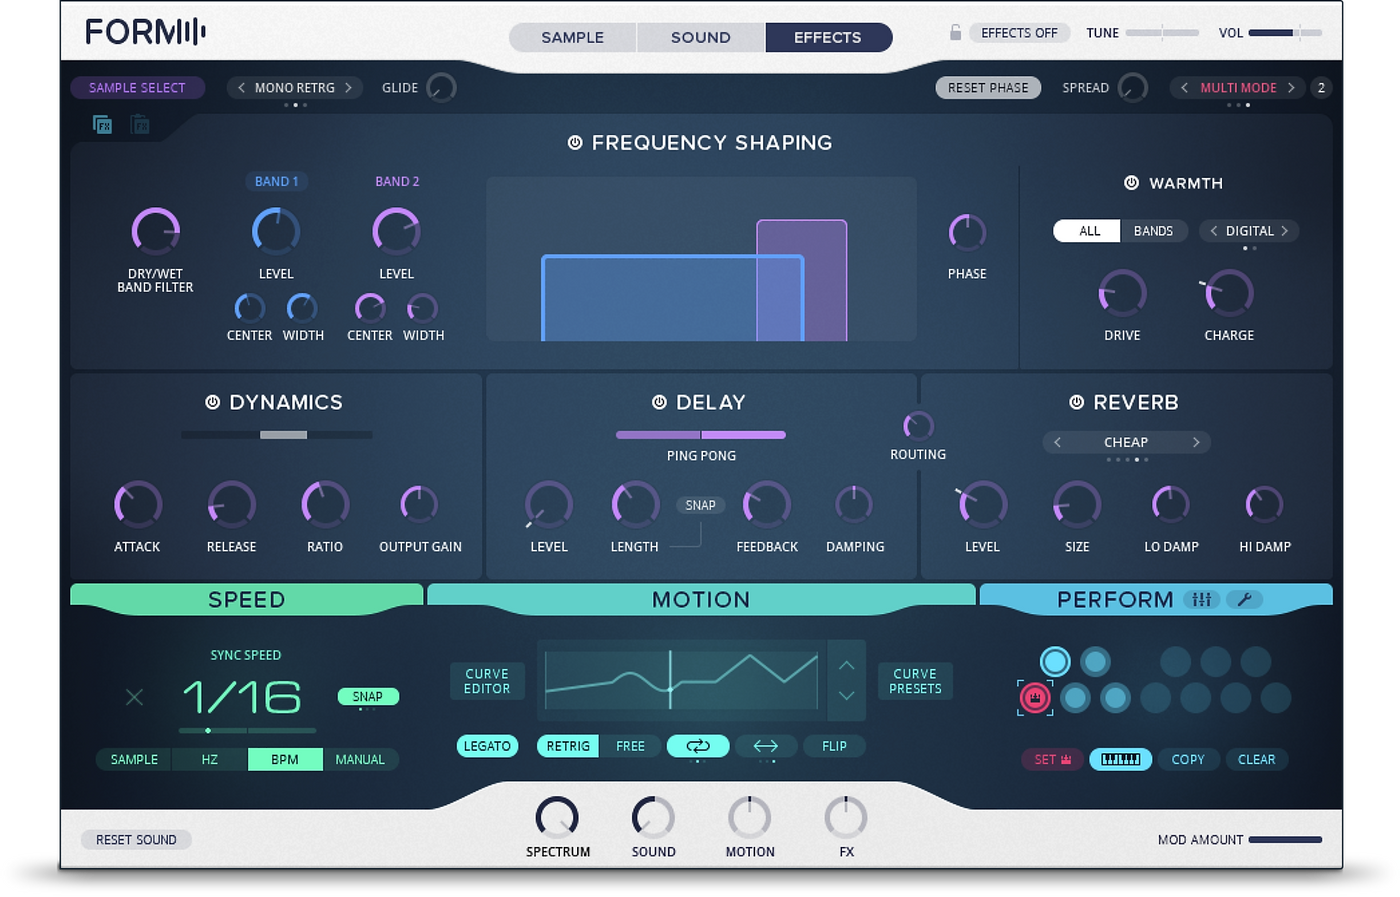
Task: Previous reverb type before Cheap
Action: point(1057,442)
